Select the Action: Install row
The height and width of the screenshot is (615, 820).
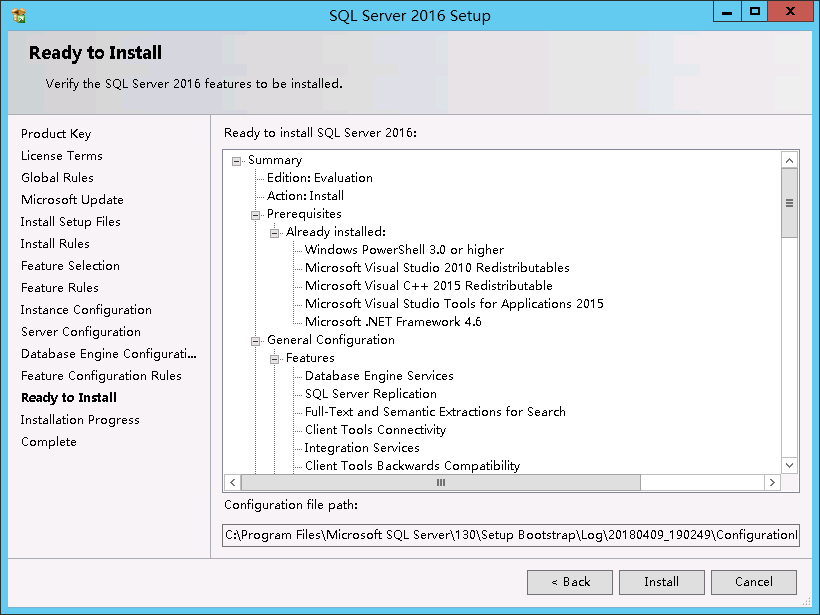pyautogui.click(x=305, y=196)
